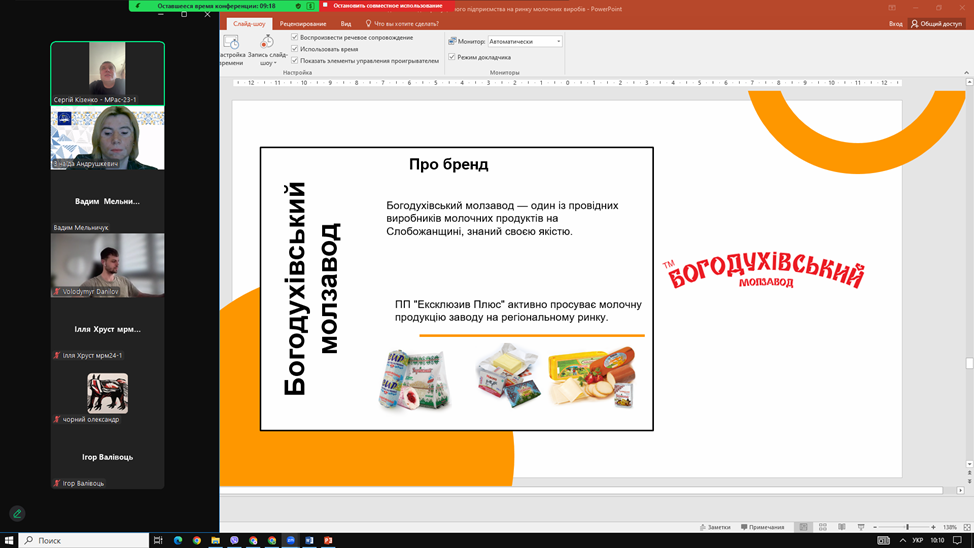Show hidden system tray icons chevron
Image resolution: width=974 pixels, height=548 pixels.
(x=903, y=540)
